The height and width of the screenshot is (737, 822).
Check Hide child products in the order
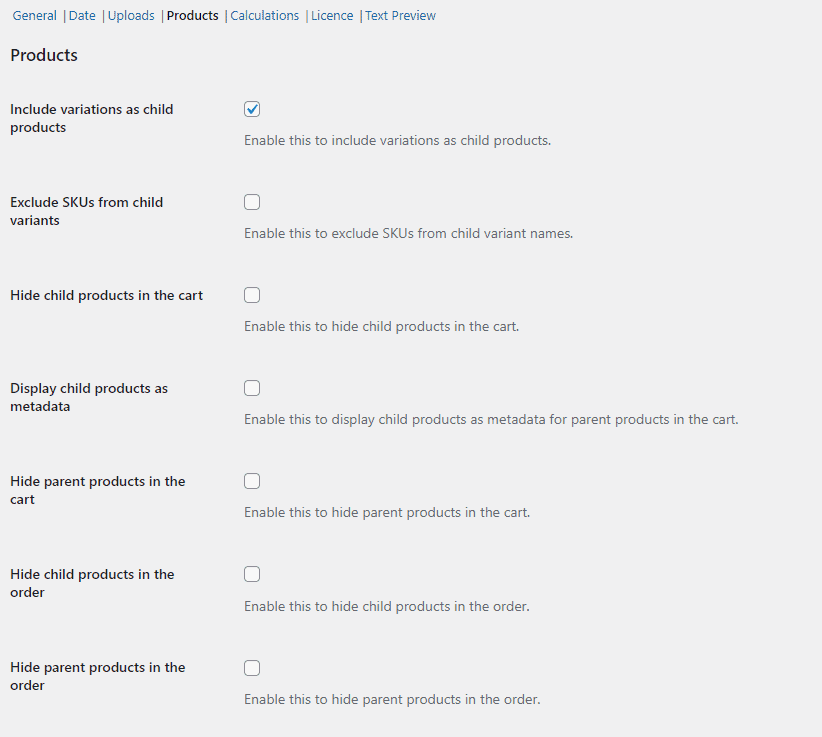(252, 574)
